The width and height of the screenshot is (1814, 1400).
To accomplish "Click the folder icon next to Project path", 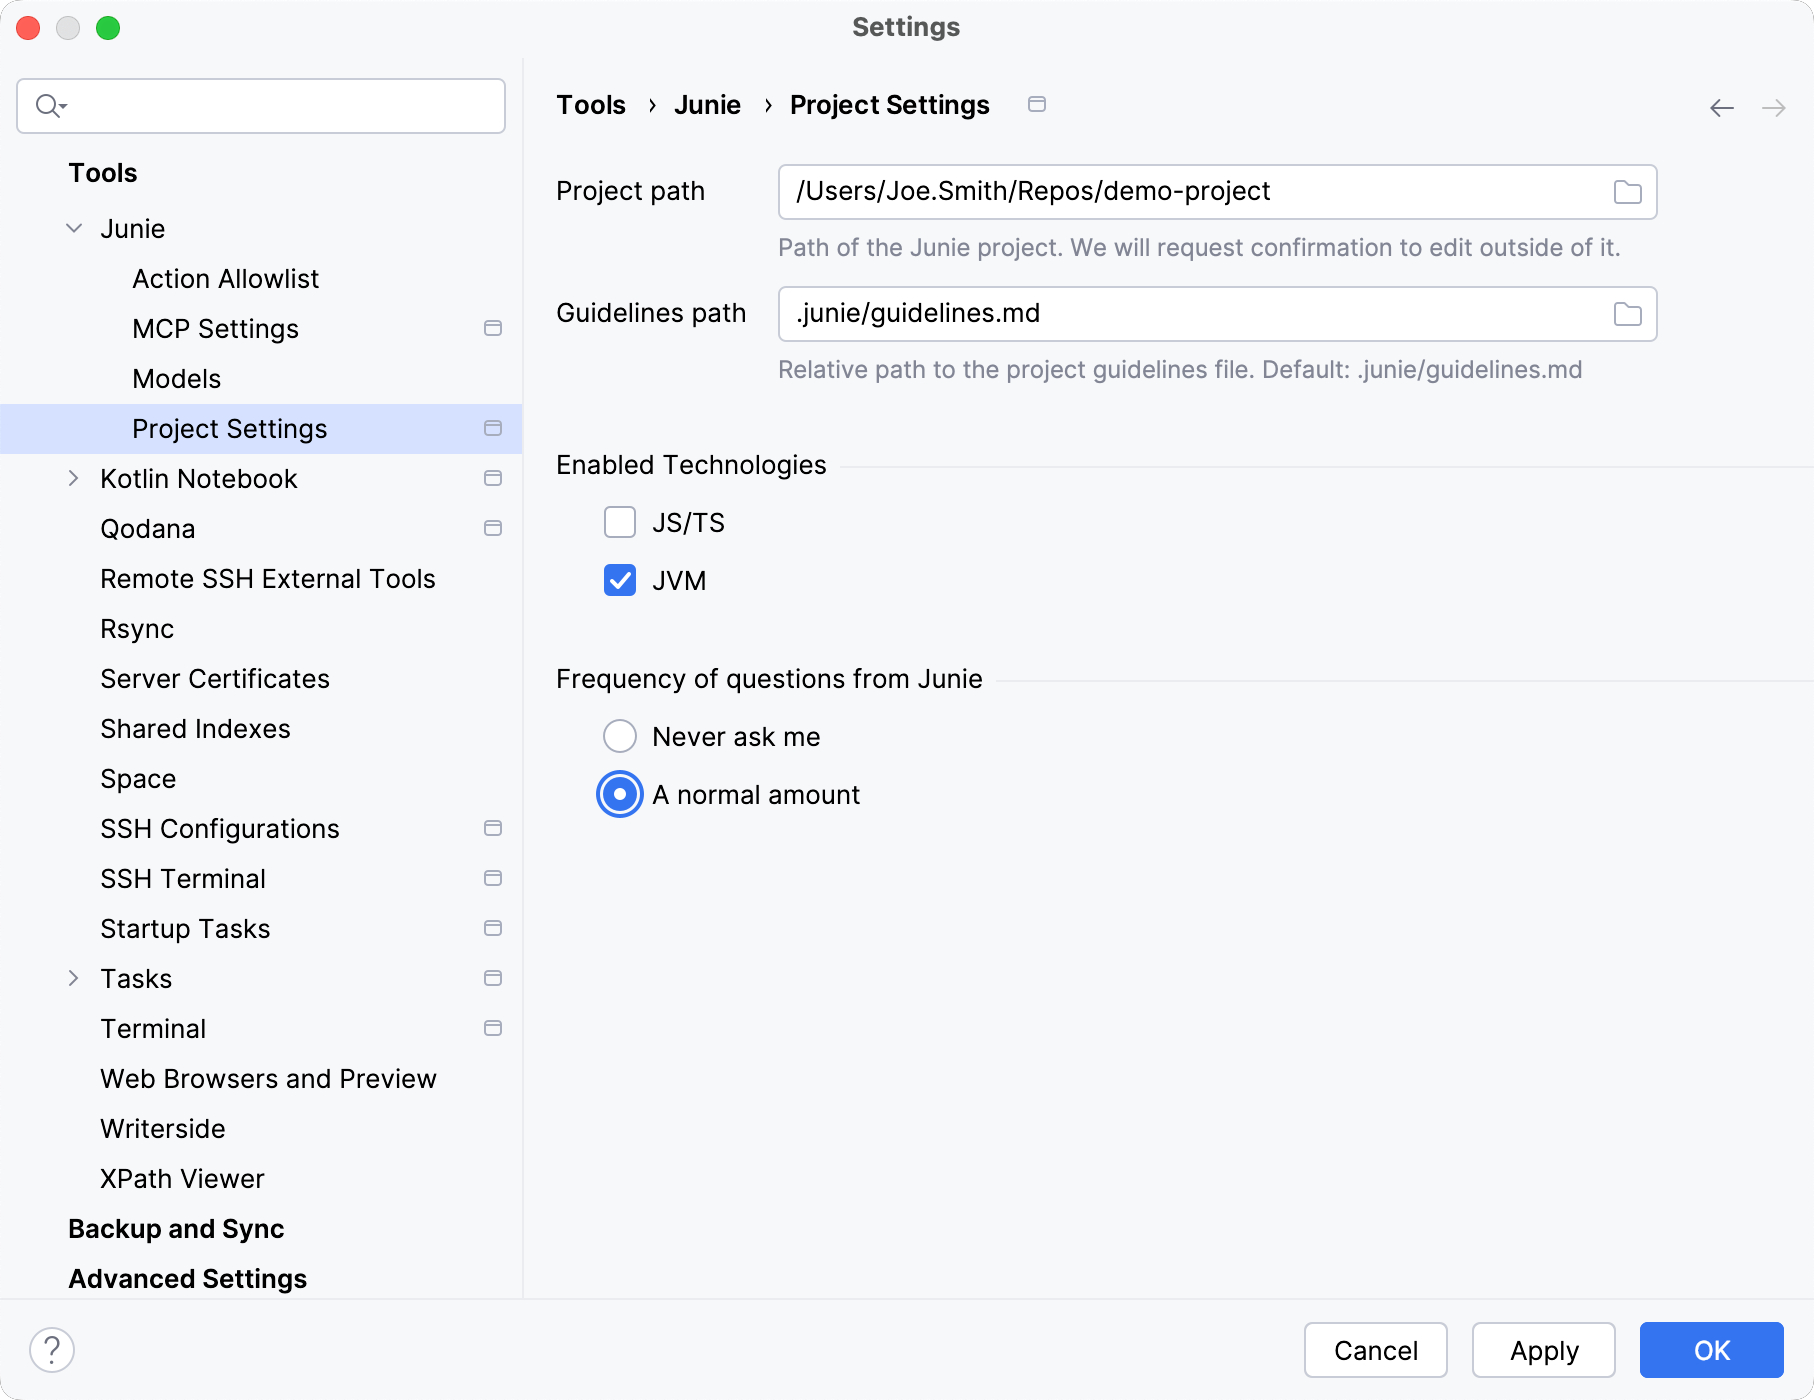I will pos(1626,192).
